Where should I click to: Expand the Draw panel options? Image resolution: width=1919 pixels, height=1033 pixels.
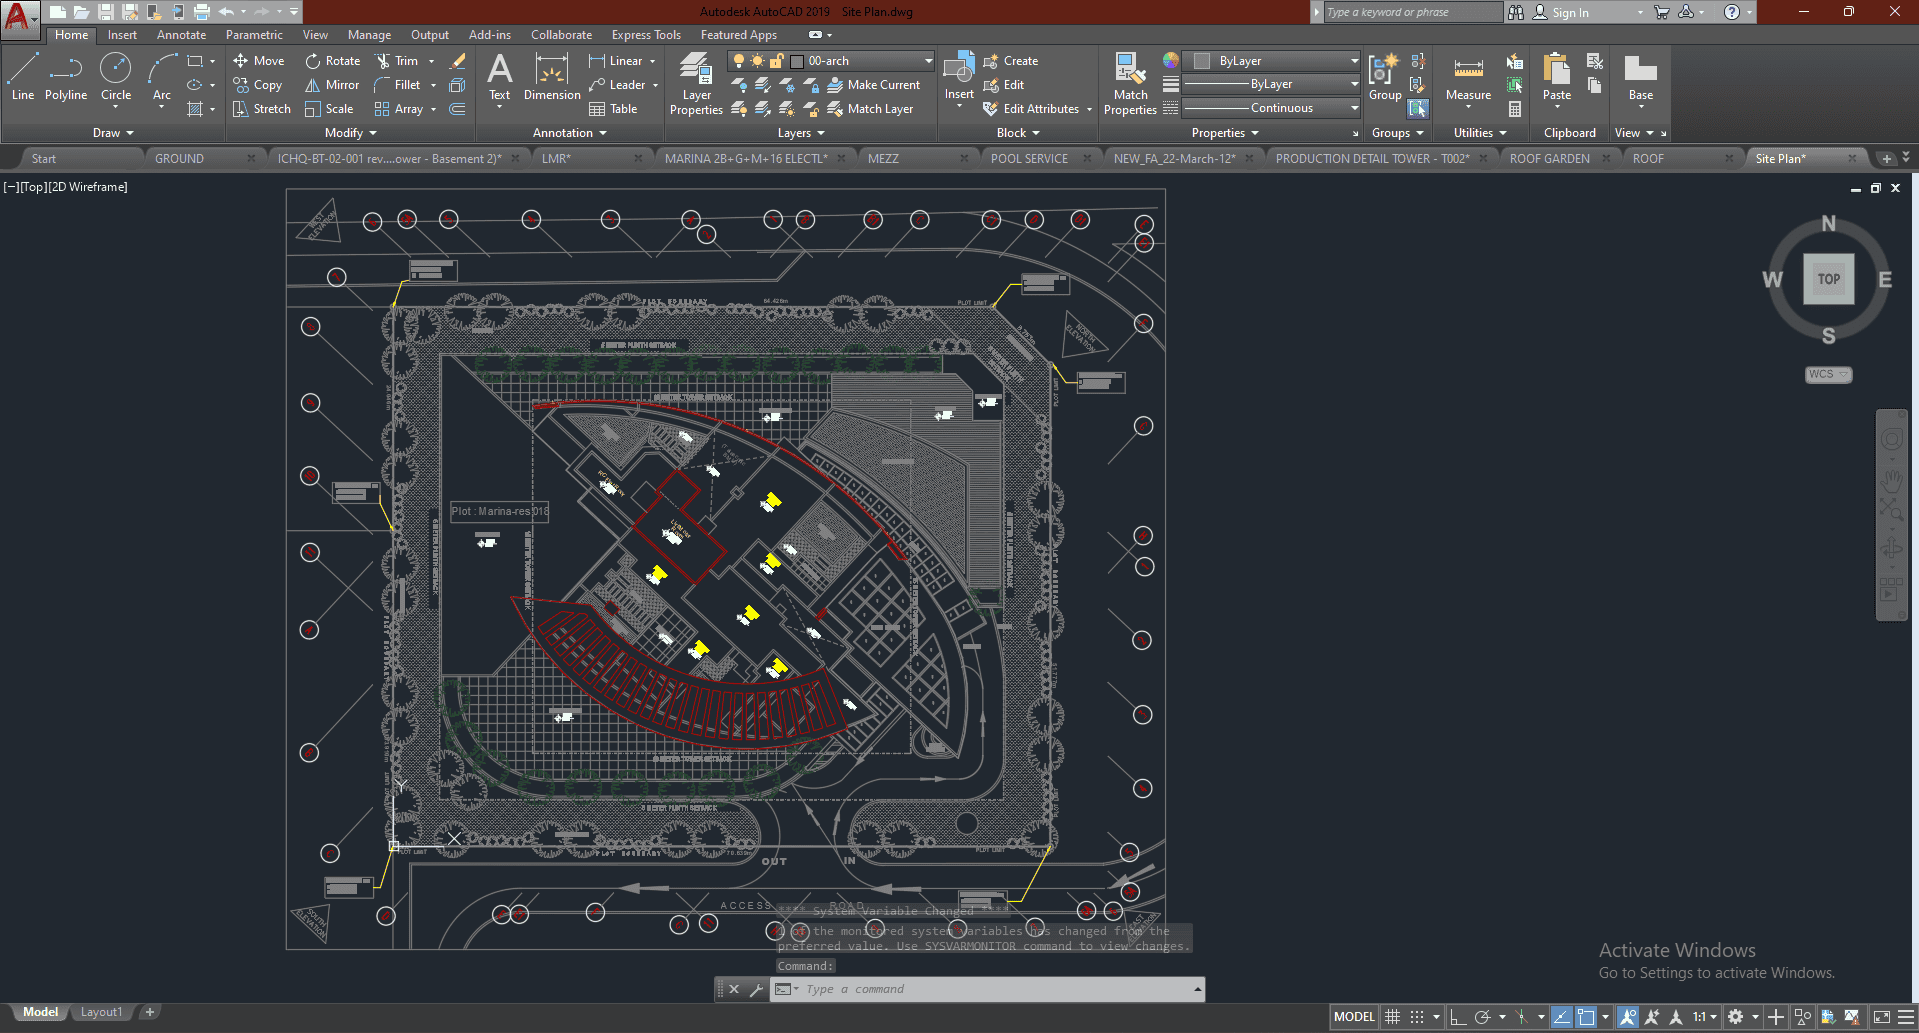(113, 133)
